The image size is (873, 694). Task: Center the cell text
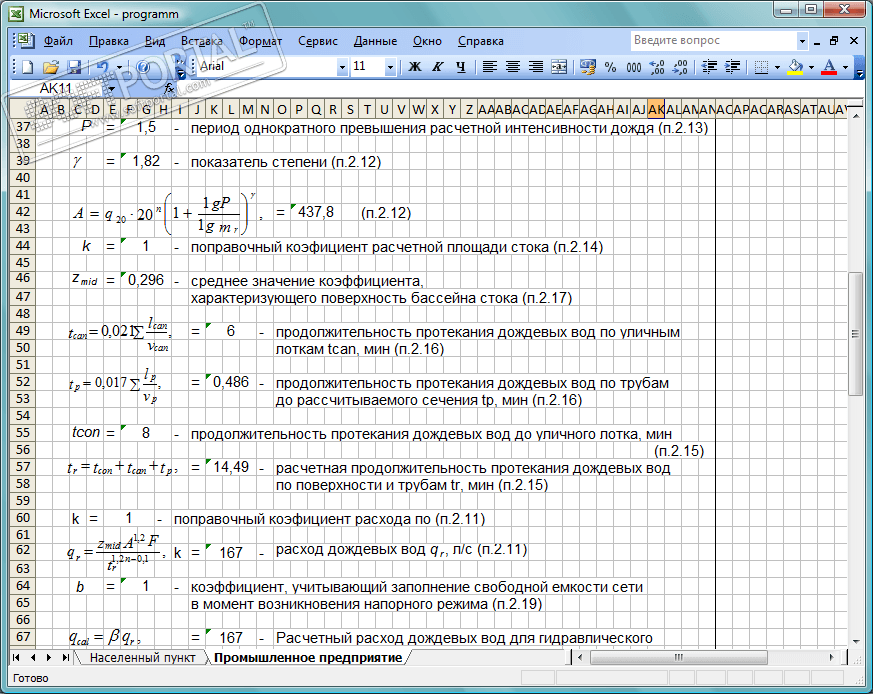[x=513, y=67]
